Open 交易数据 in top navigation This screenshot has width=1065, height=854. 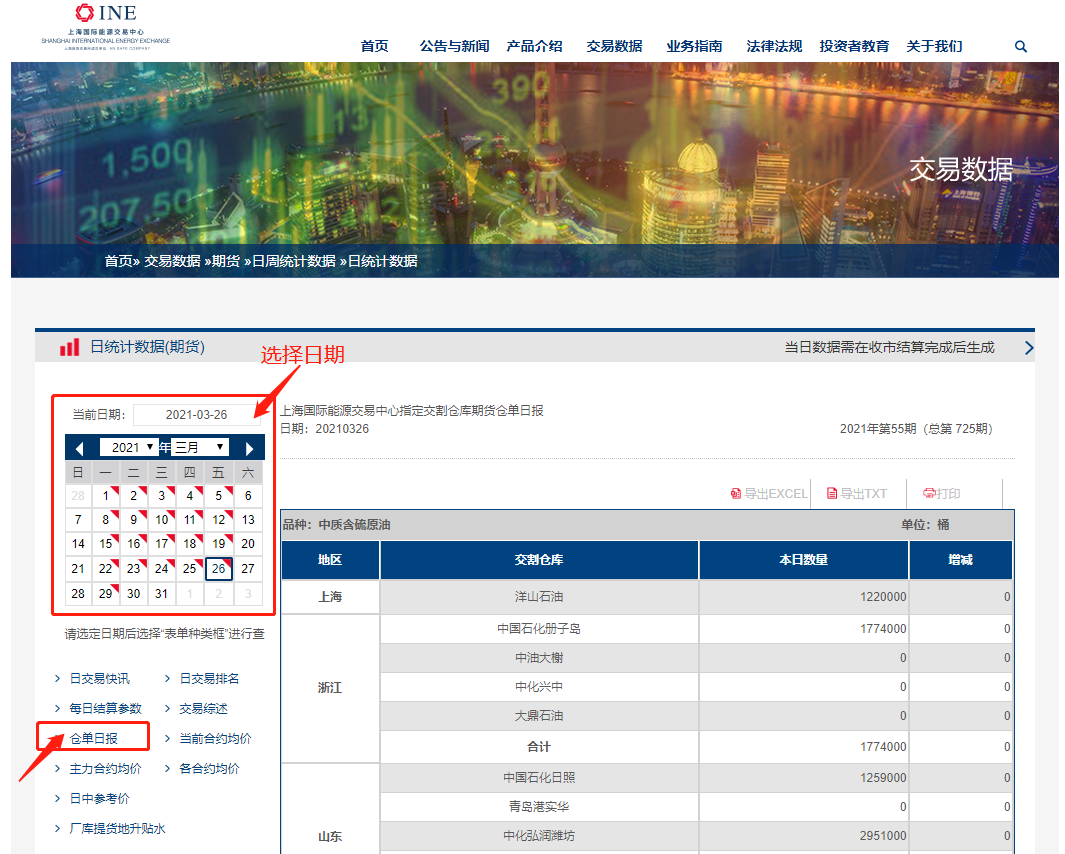coord(614,46)
